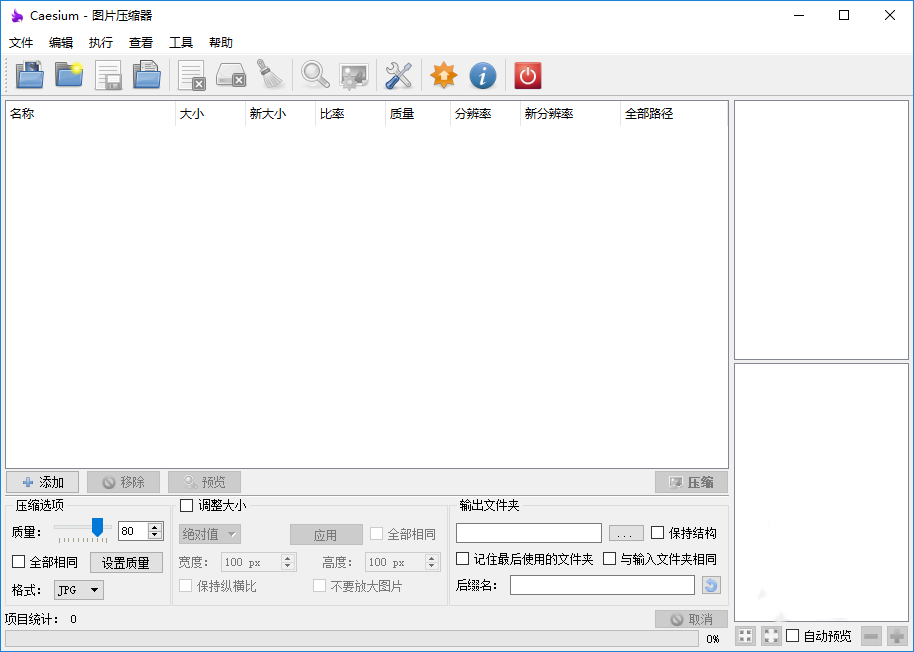This screenshot has height=652, width=914.
Task: Click the quality value field showing 80
Action: pos(133,531)
